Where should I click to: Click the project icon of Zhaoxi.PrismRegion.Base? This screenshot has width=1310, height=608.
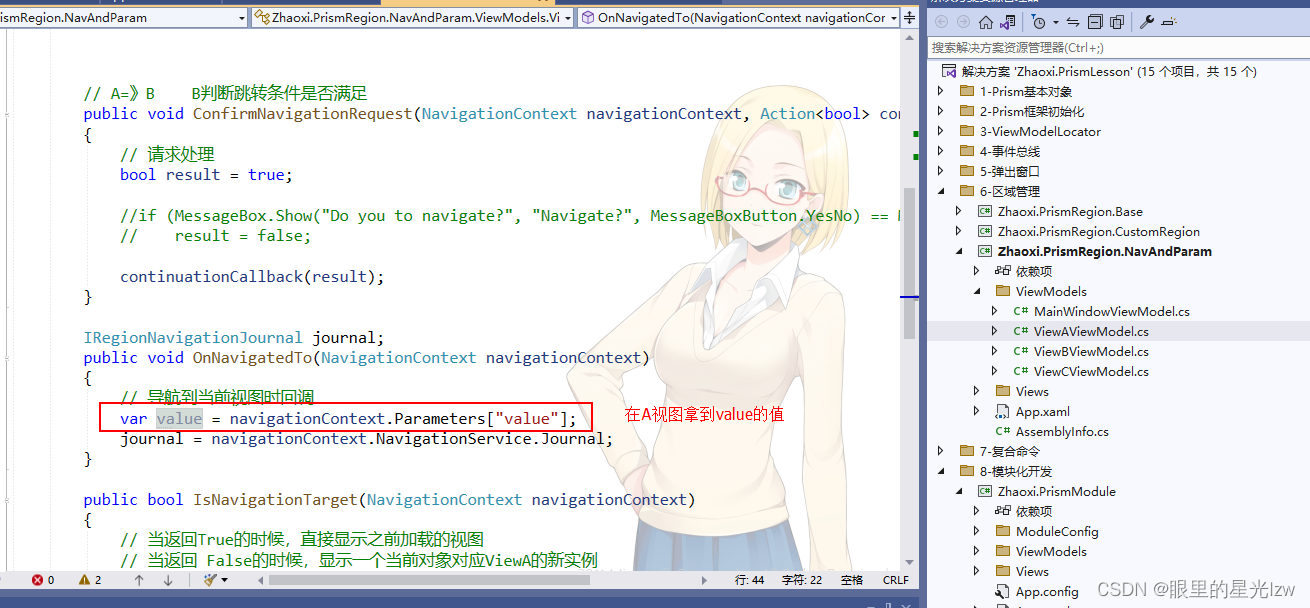(985, 211)
